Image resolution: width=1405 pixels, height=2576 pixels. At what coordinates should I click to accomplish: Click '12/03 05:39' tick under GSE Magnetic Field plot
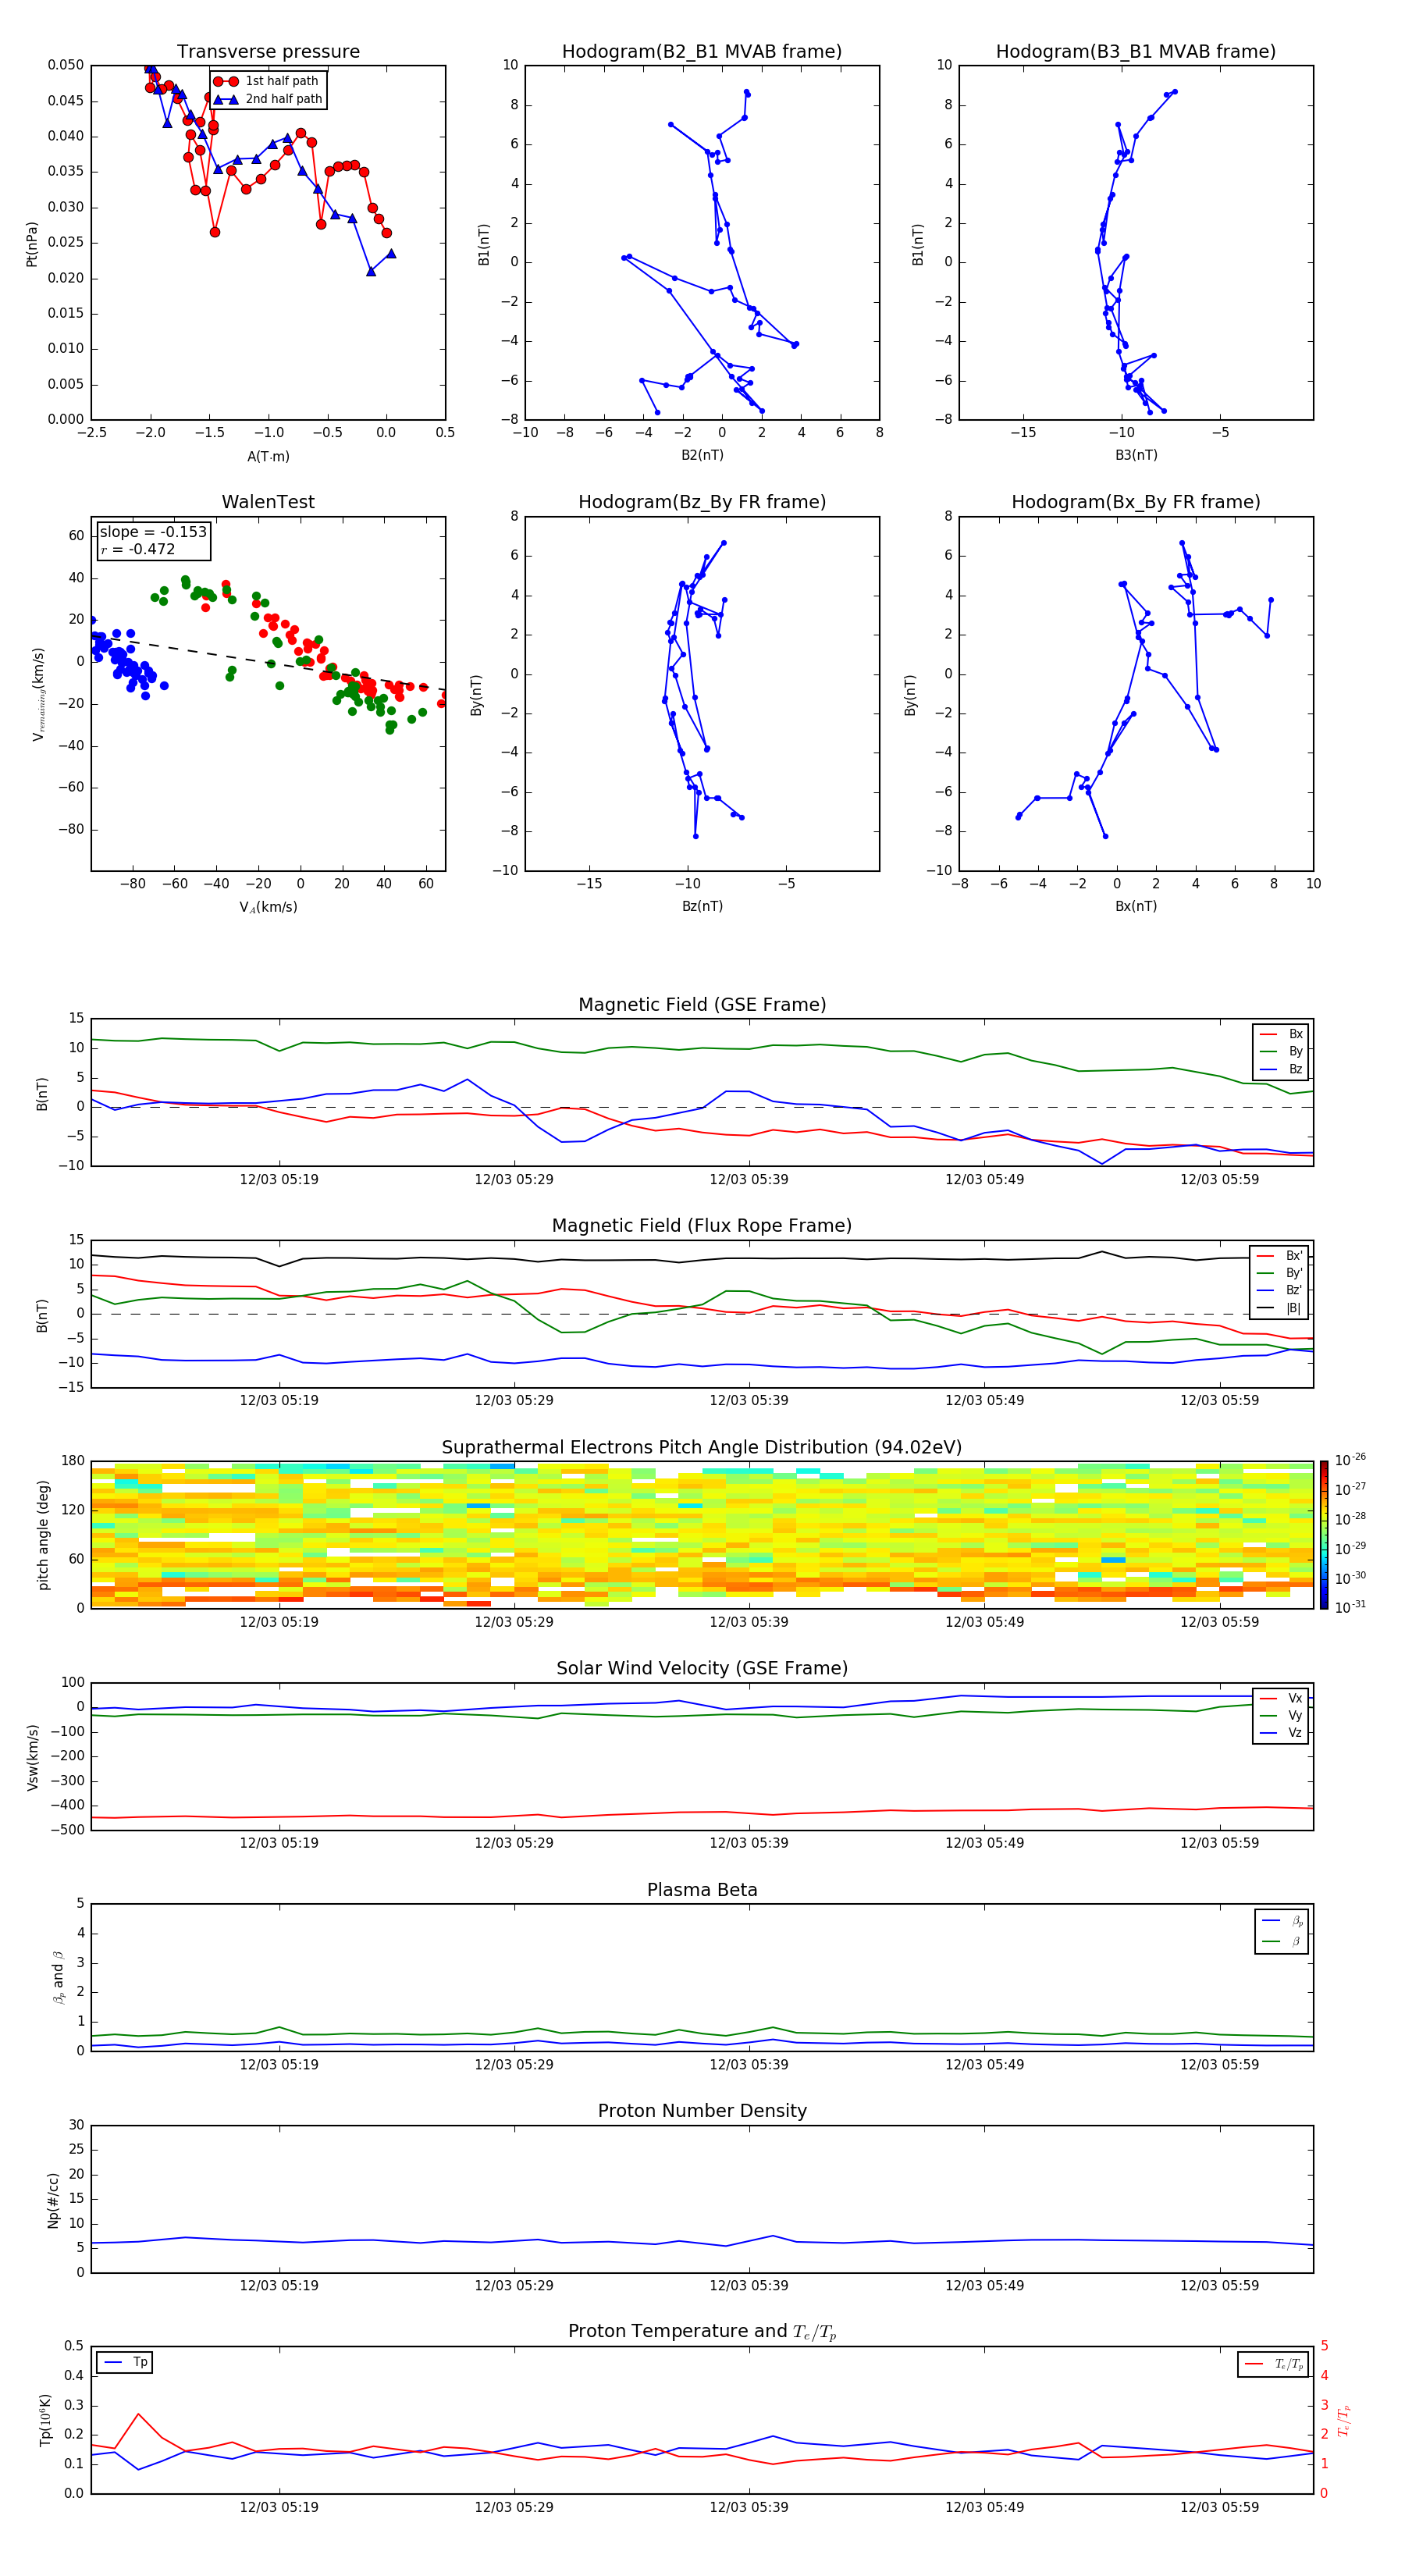point(748,1179)
